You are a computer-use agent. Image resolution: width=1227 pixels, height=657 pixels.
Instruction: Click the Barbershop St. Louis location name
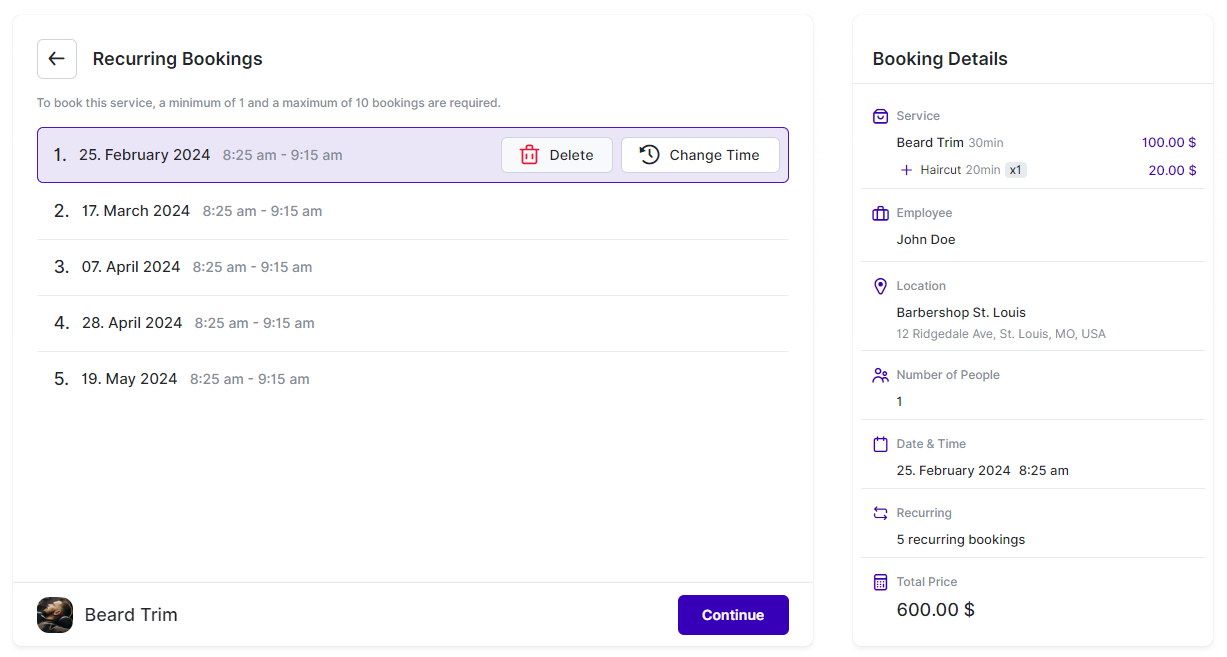[x=960, y=312]
